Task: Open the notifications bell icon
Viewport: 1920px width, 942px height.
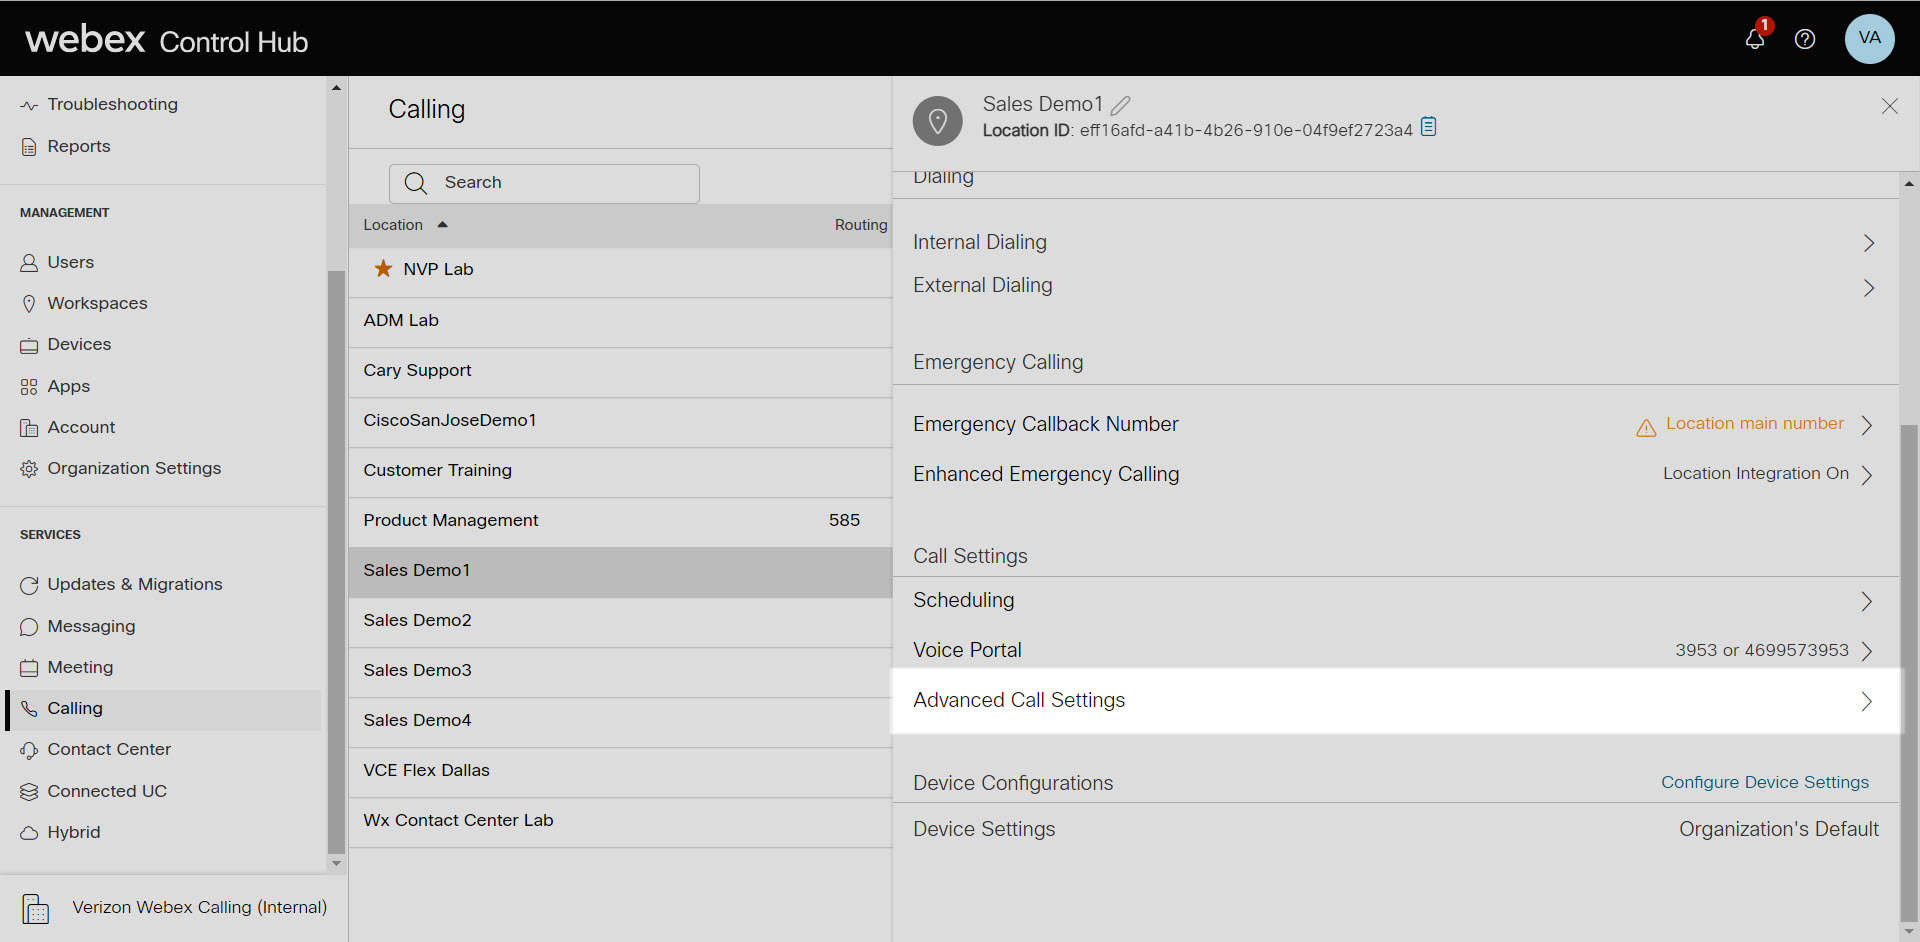Action: (1754, 39)
